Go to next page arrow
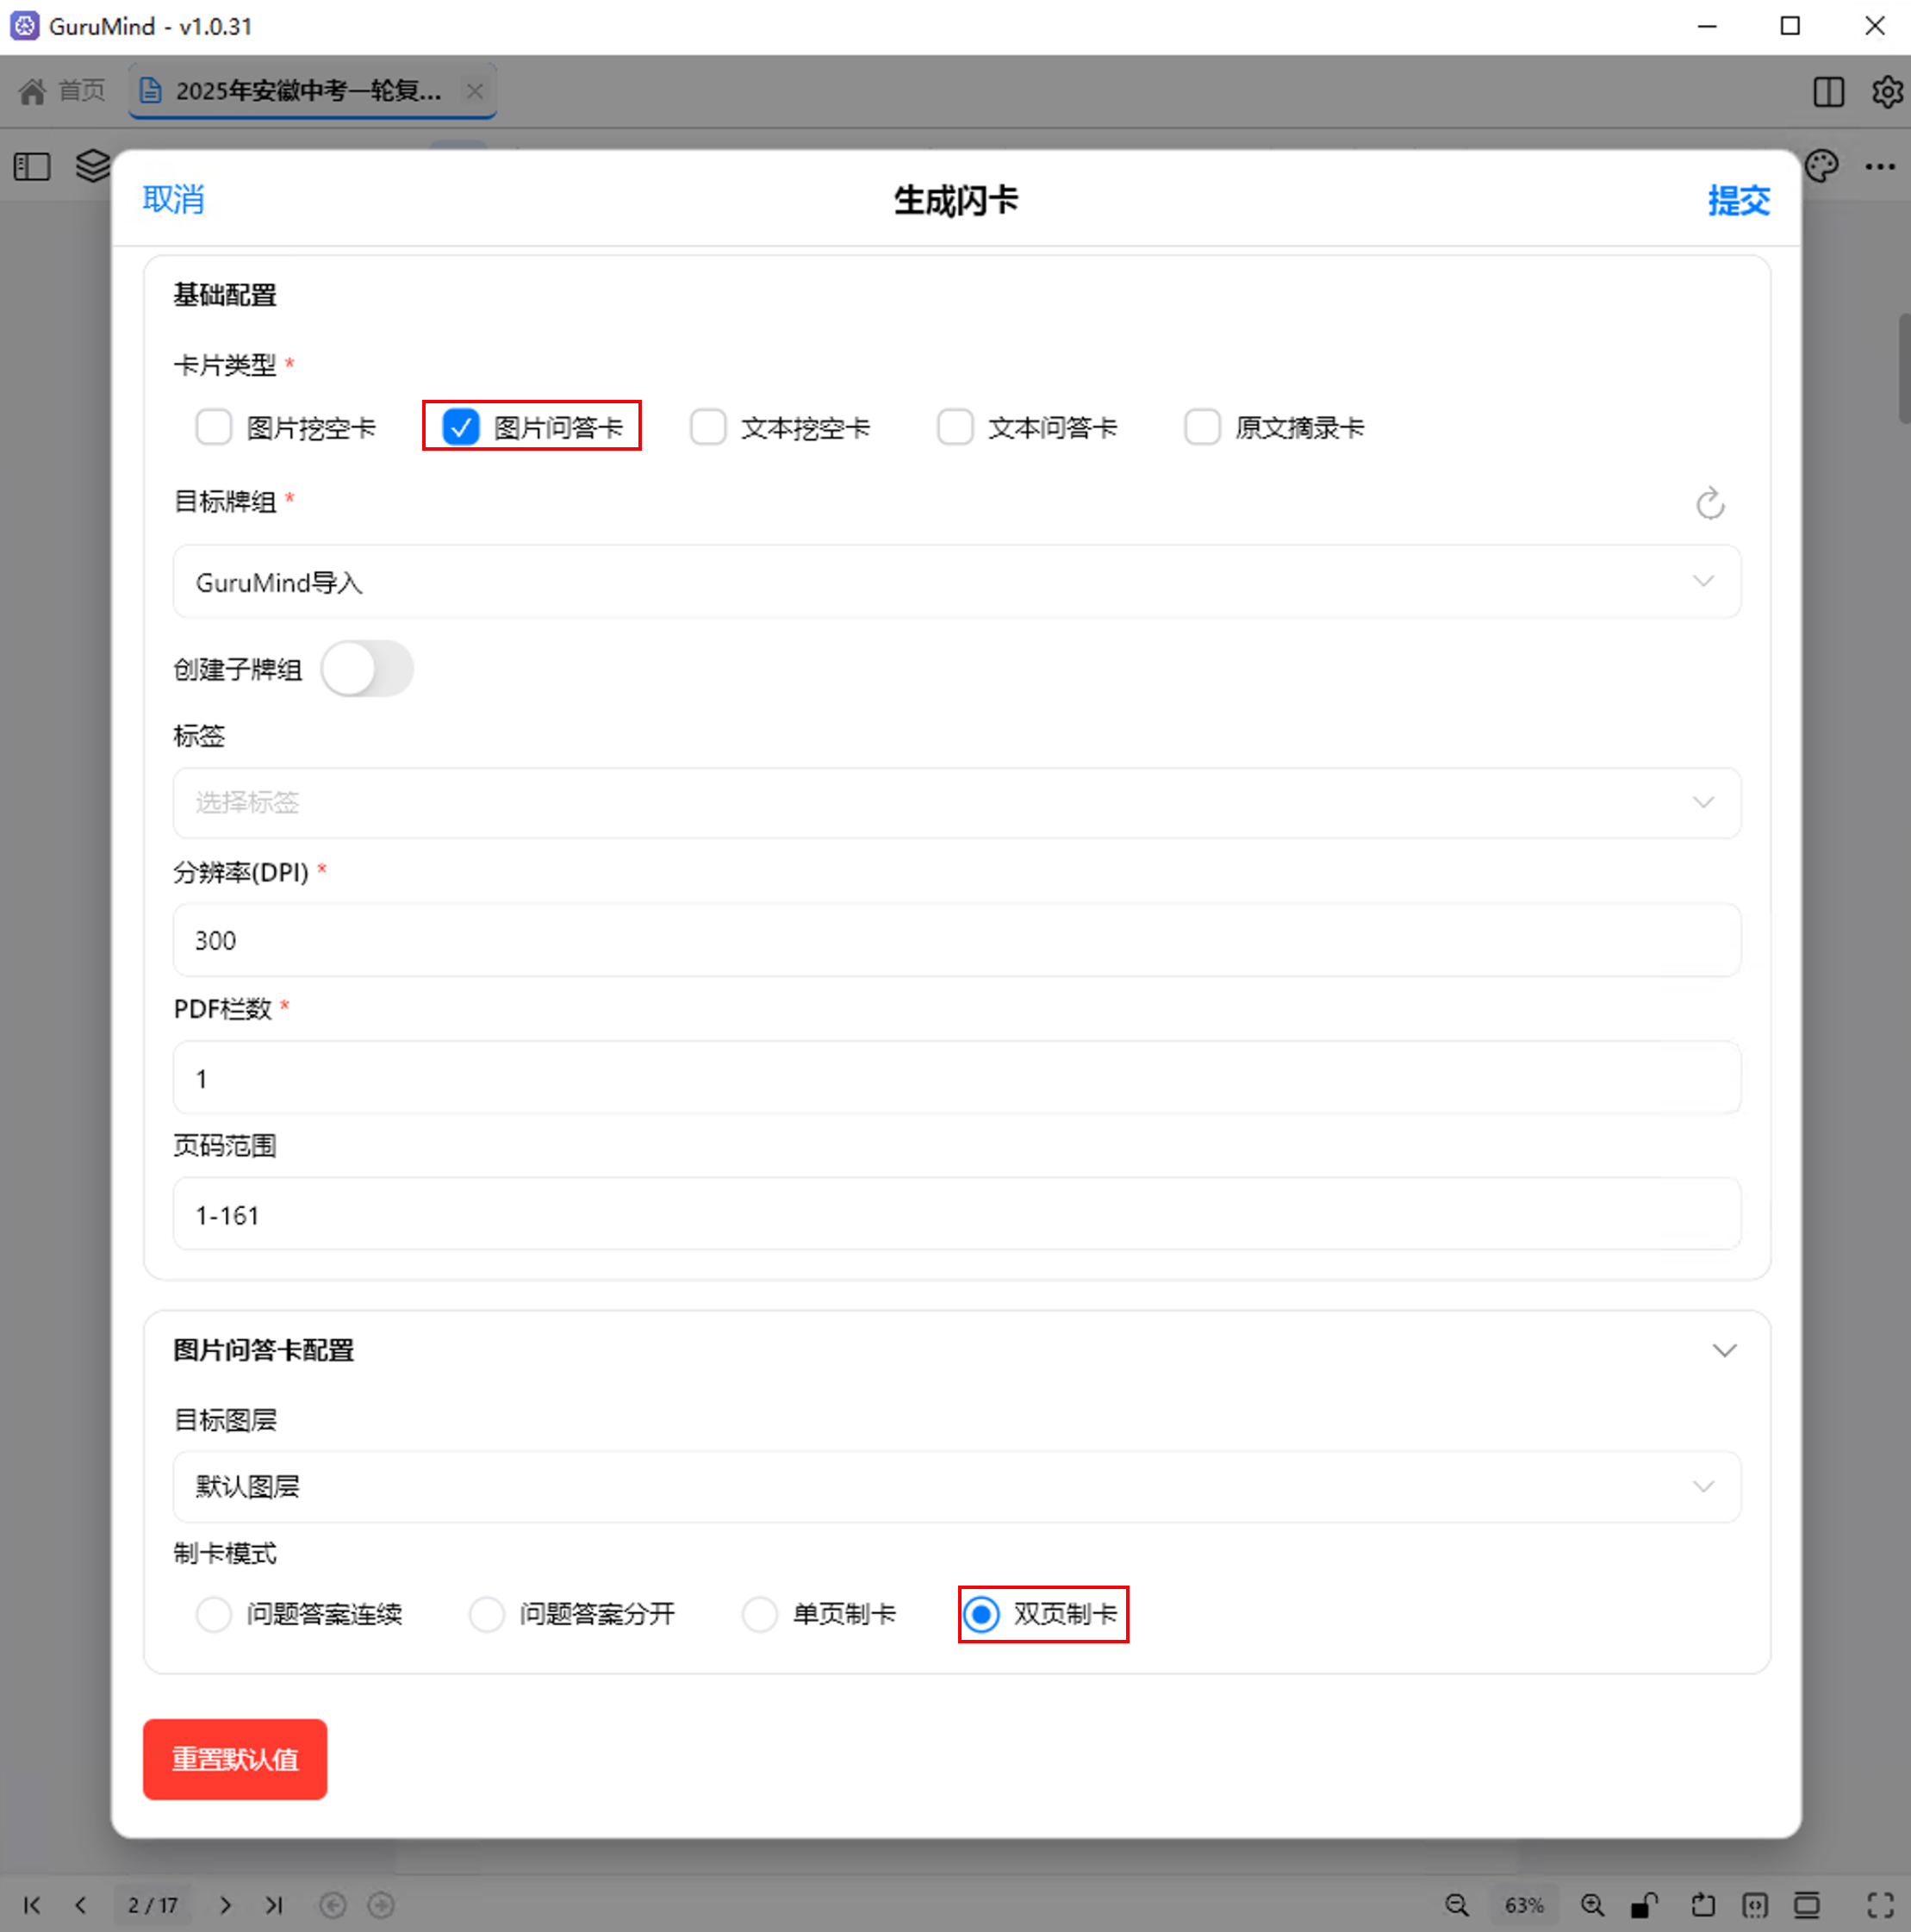Screen dimensions: 1911x1932 [225, 1905]
